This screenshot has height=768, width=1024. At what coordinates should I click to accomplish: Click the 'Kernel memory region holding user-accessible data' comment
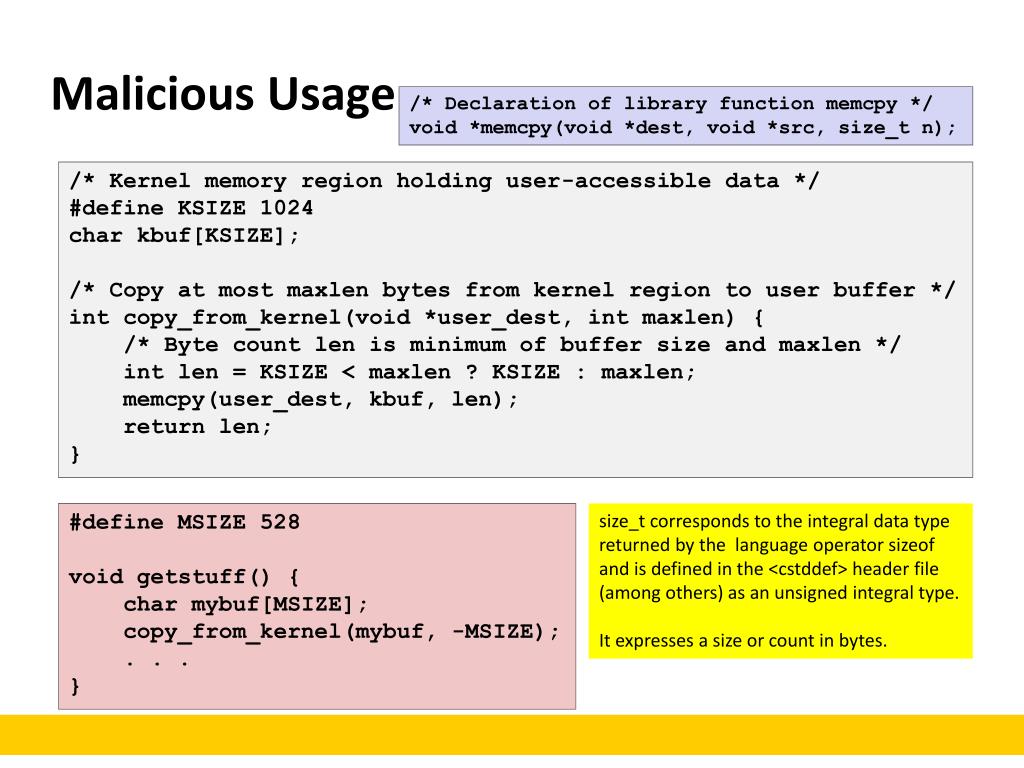444,181
